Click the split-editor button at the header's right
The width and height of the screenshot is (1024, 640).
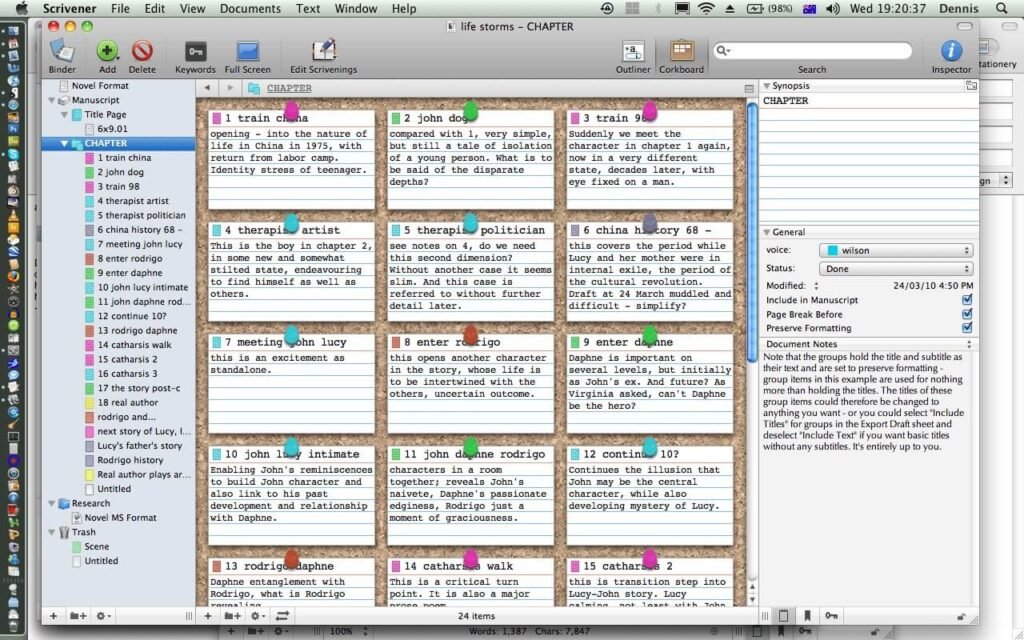tap(749, 88)
